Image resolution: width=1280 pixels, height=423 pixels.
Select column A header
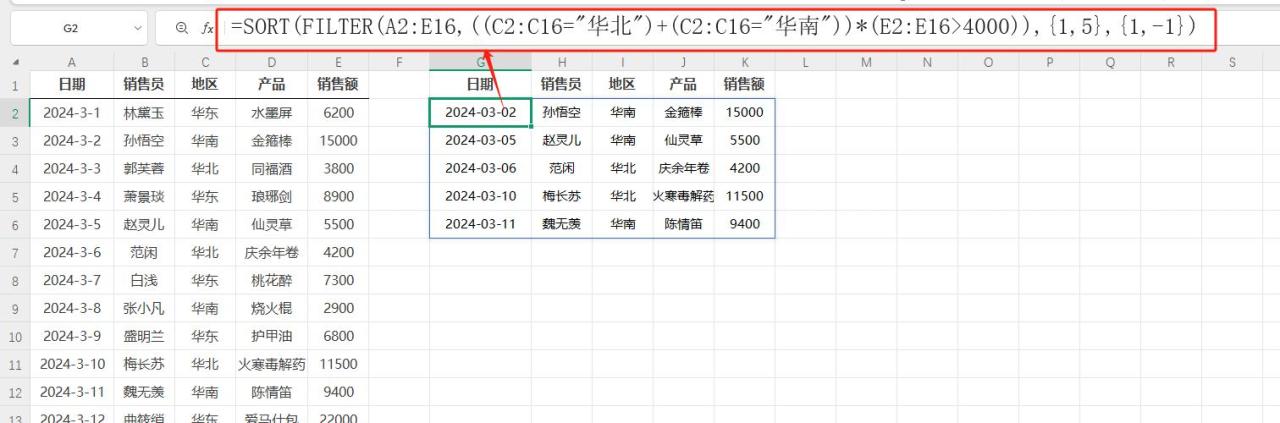coord(70,63)
